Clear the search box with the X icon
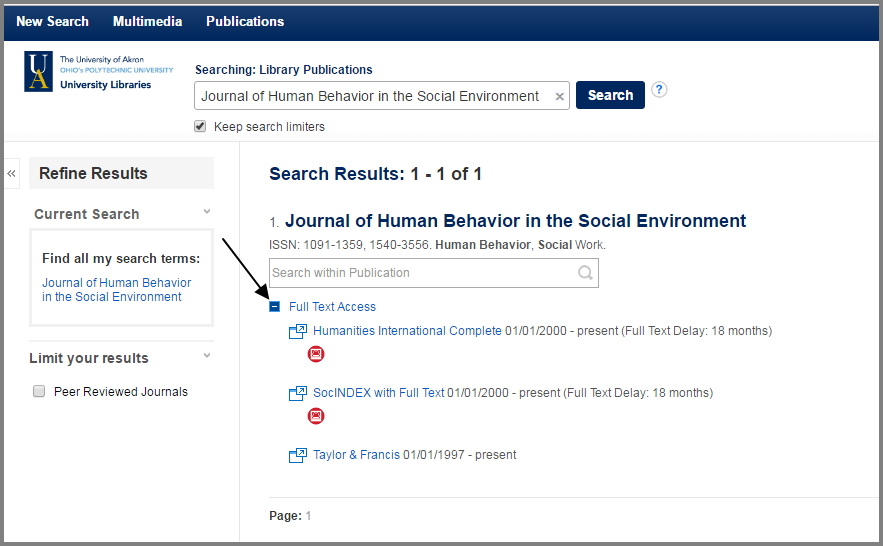 coord(559,97)
